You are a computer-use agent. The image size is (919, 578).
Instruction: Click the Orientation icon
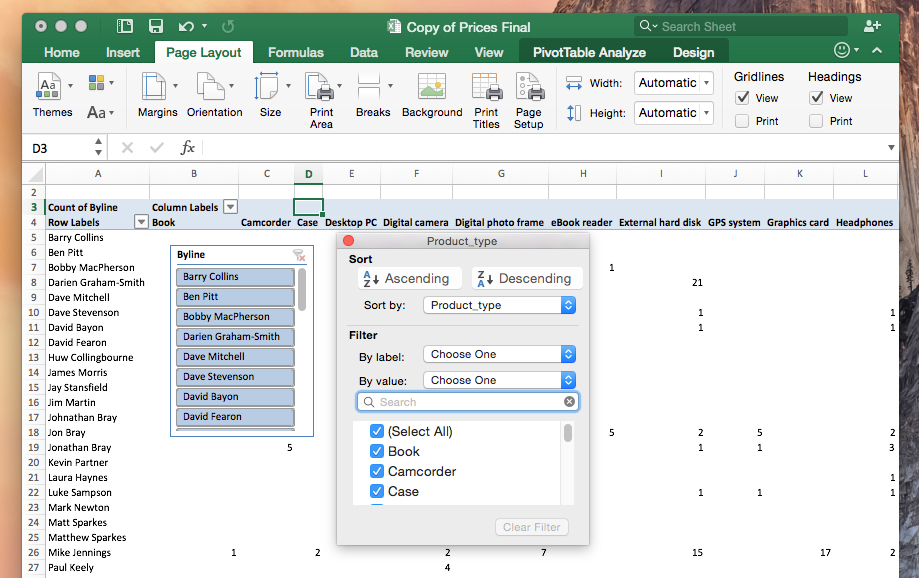[x=214, y=96]
